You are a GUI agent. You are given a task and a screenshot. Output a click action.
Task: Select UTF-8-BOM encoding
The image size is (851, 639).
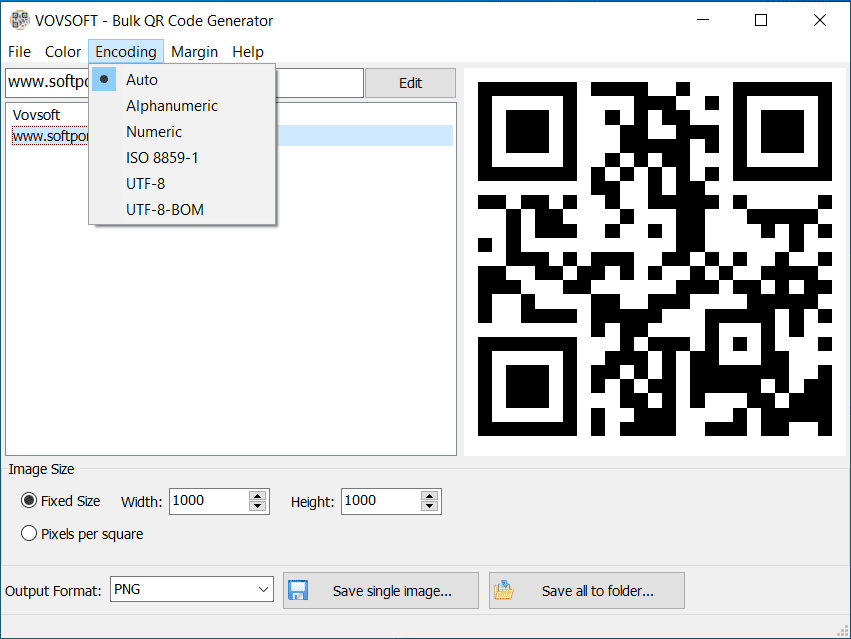tap(182, 210)
